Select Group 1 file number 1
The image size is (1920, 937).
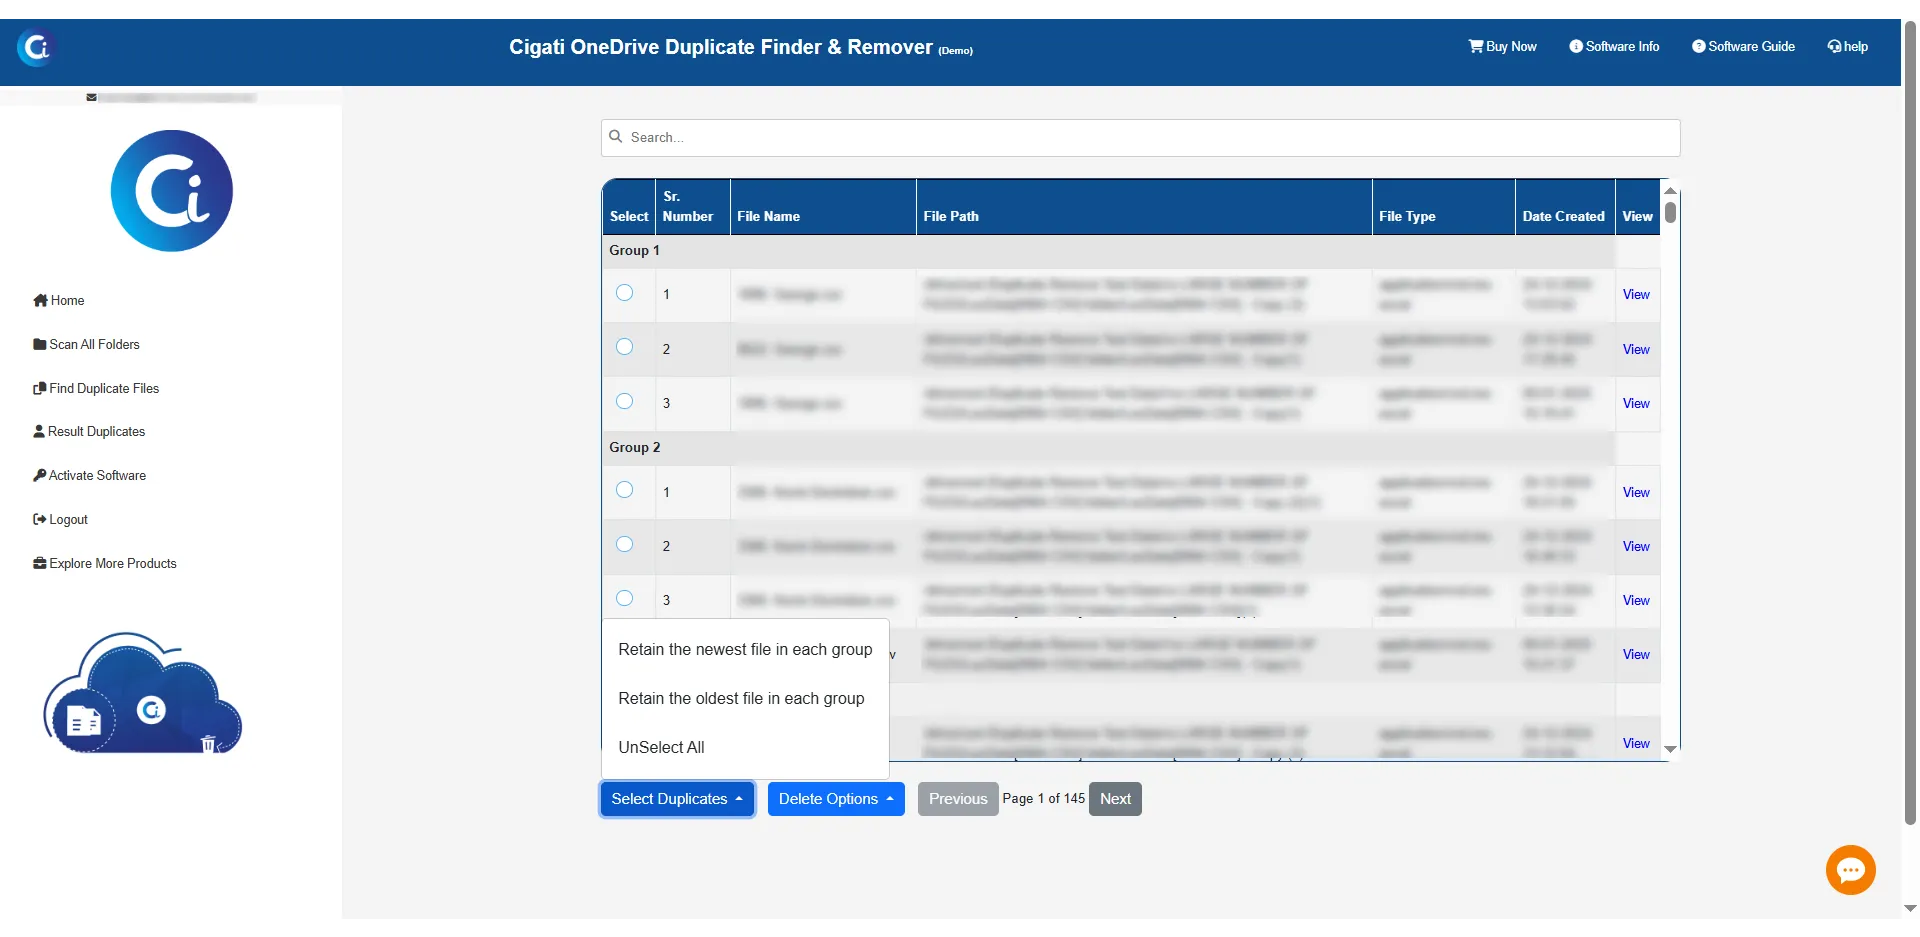click(625, 293)
